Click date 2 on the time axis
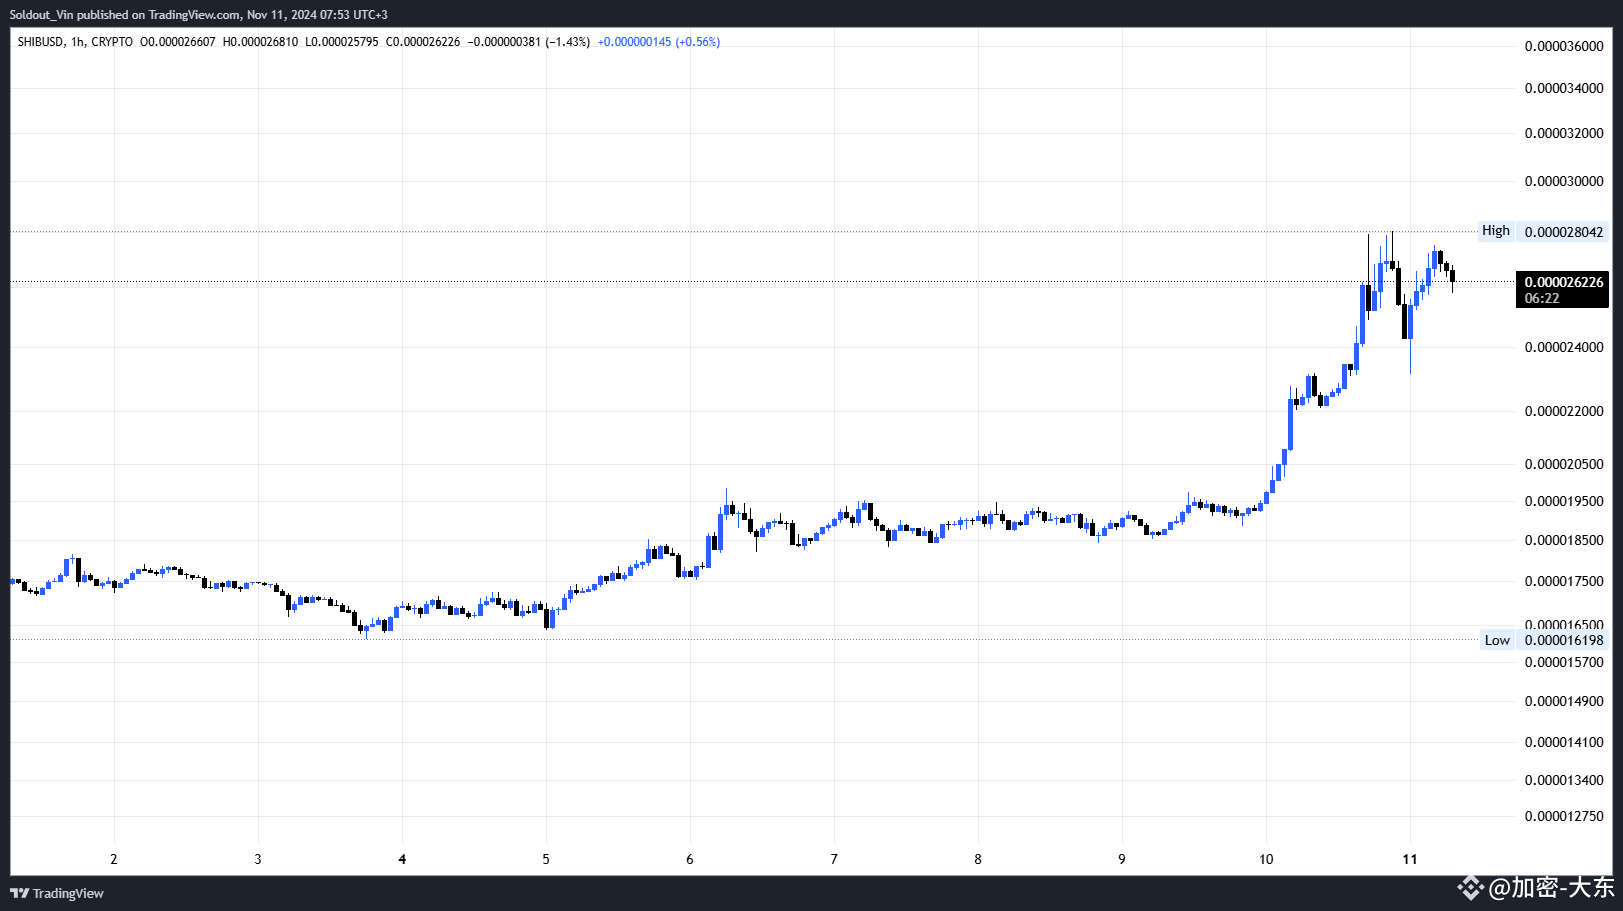This screenshot has height=911, width=1623. click(114, 859)
